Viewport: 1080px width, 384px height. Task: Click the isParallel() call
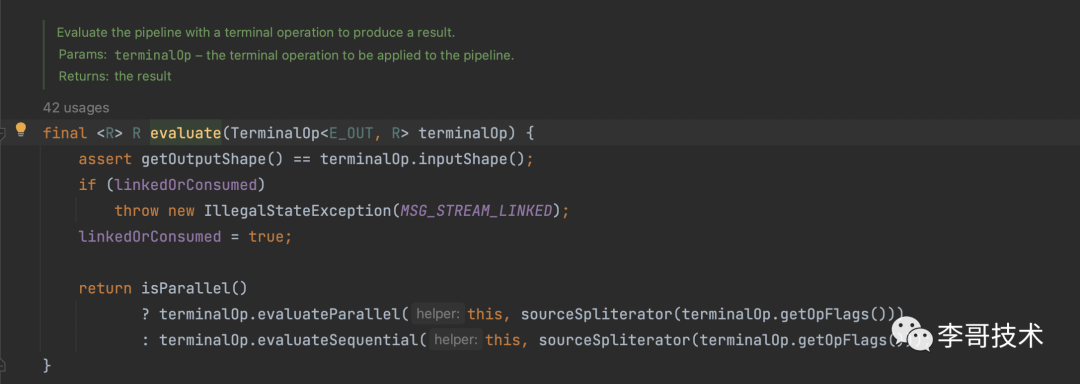[194, 288]
